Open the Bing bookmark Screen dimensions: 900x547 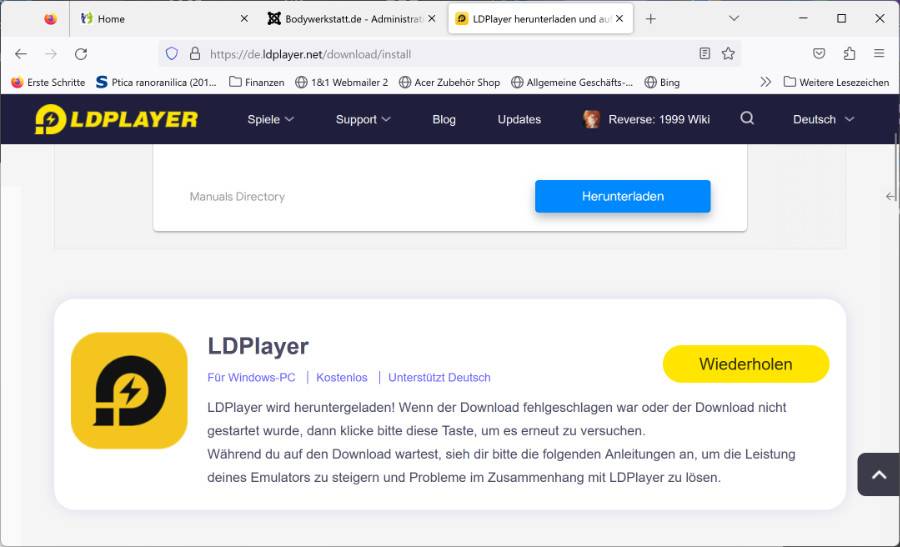[x=662, y=82]
